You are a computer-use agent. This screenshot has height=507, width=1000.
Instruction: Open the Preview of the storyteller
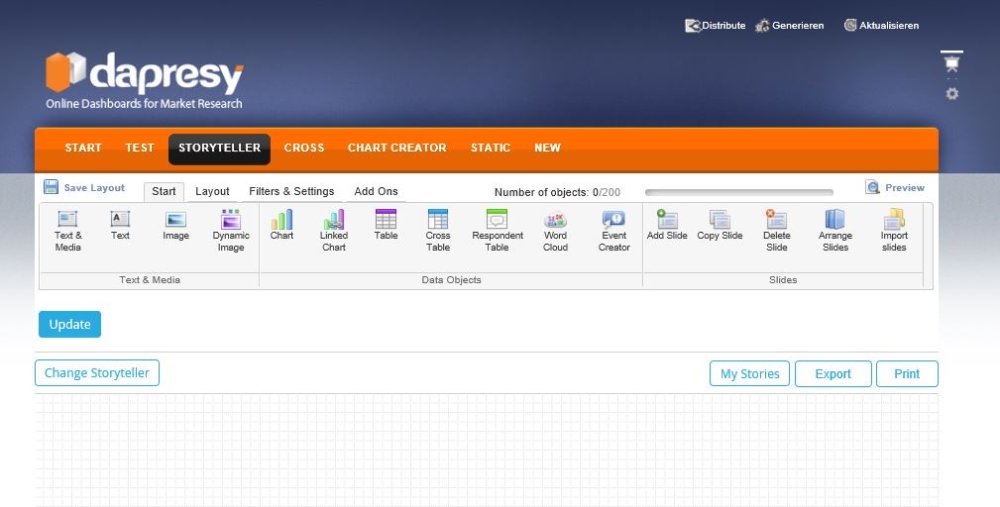coord(895,187)
